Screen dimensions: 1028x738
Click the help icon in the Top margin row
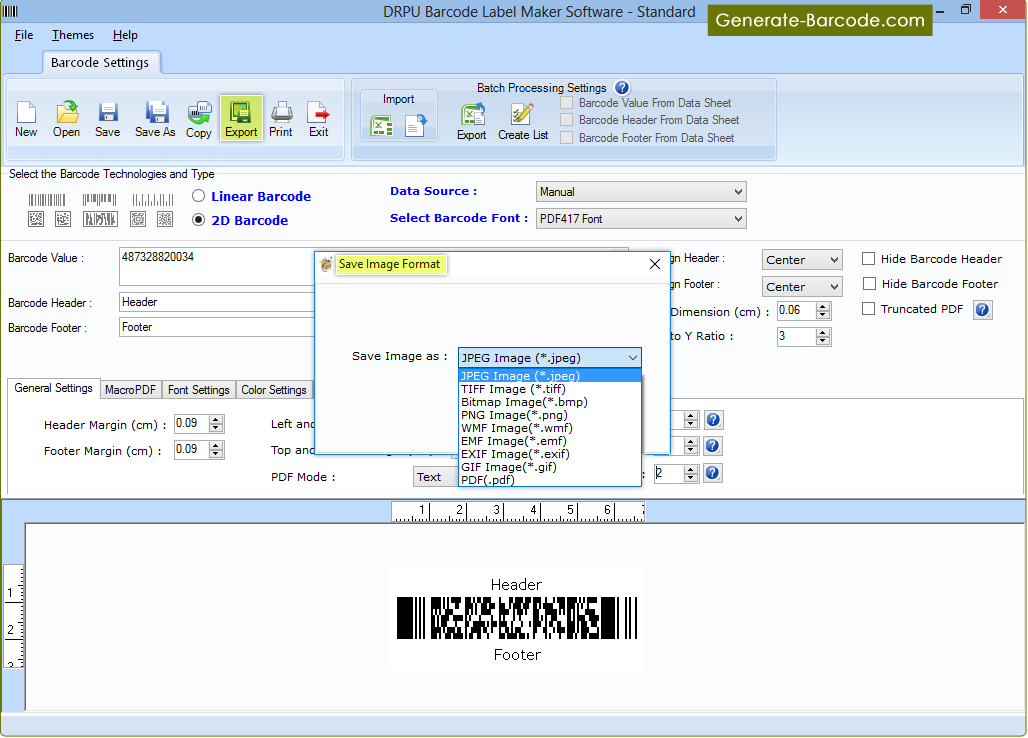click(x=713, y=446)
